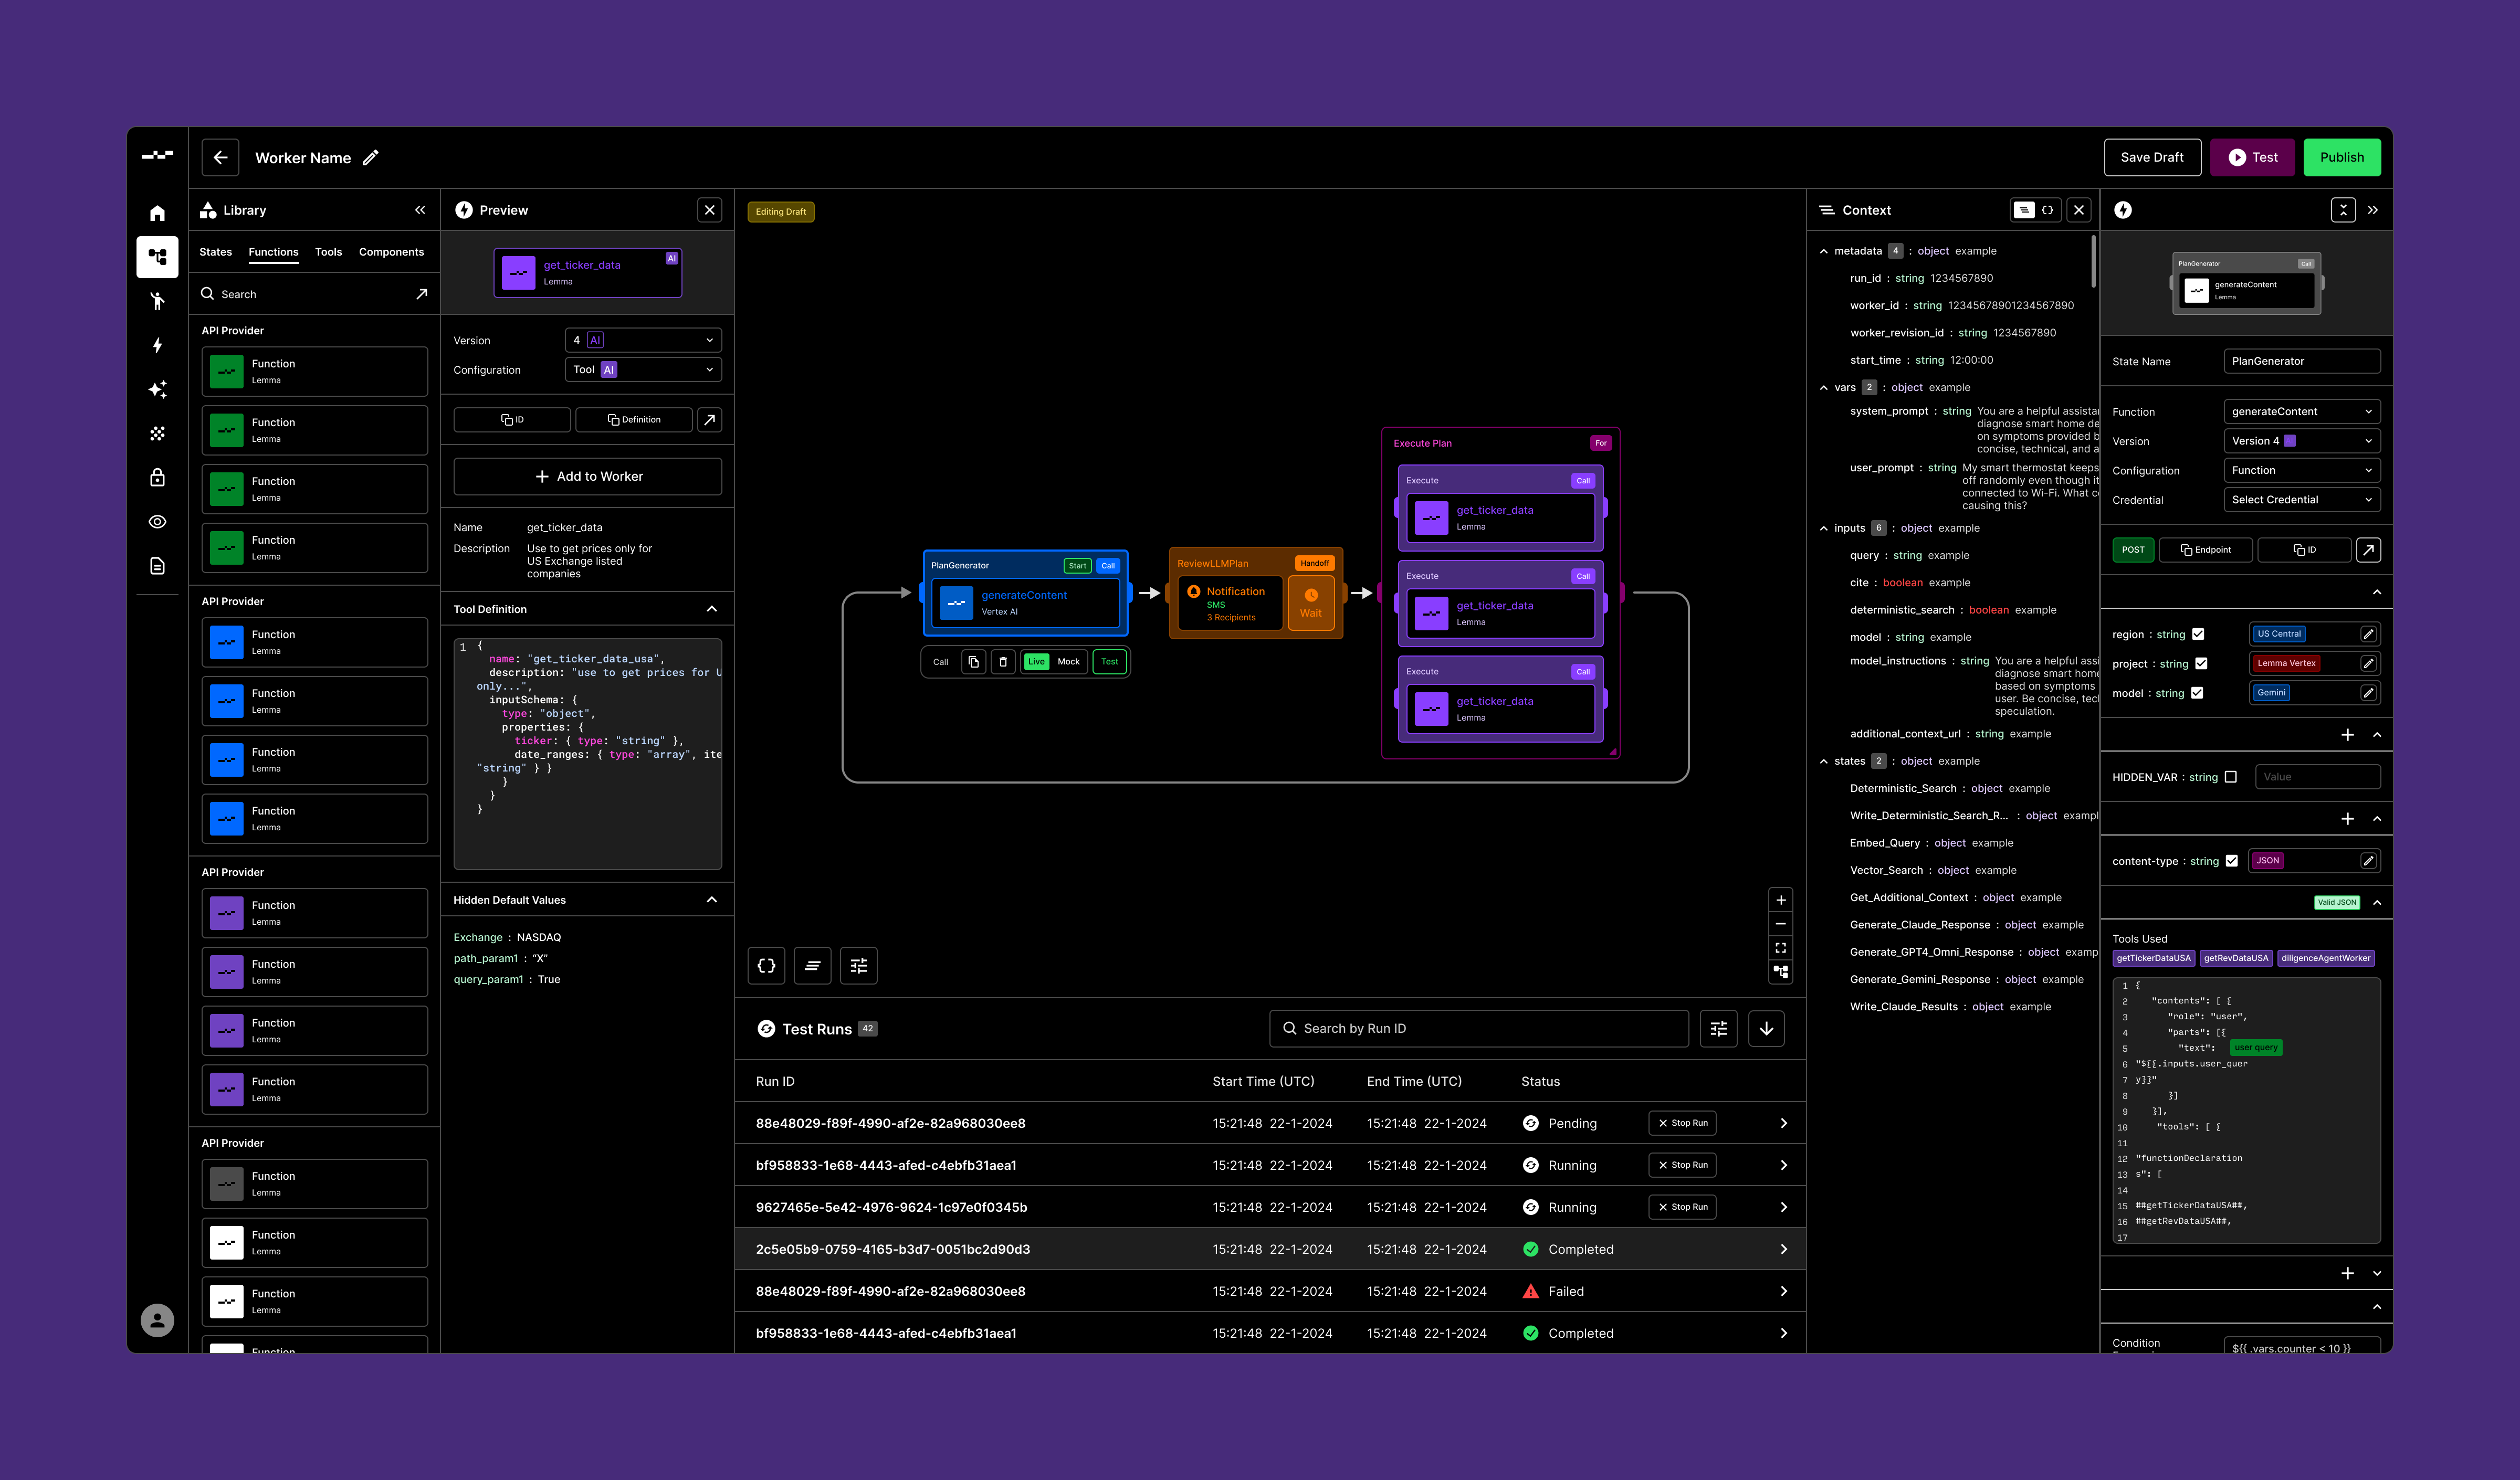Switch to the Tools library tab
Image resolution: width=2520 pixels, height=1480 pixels.
328,252
